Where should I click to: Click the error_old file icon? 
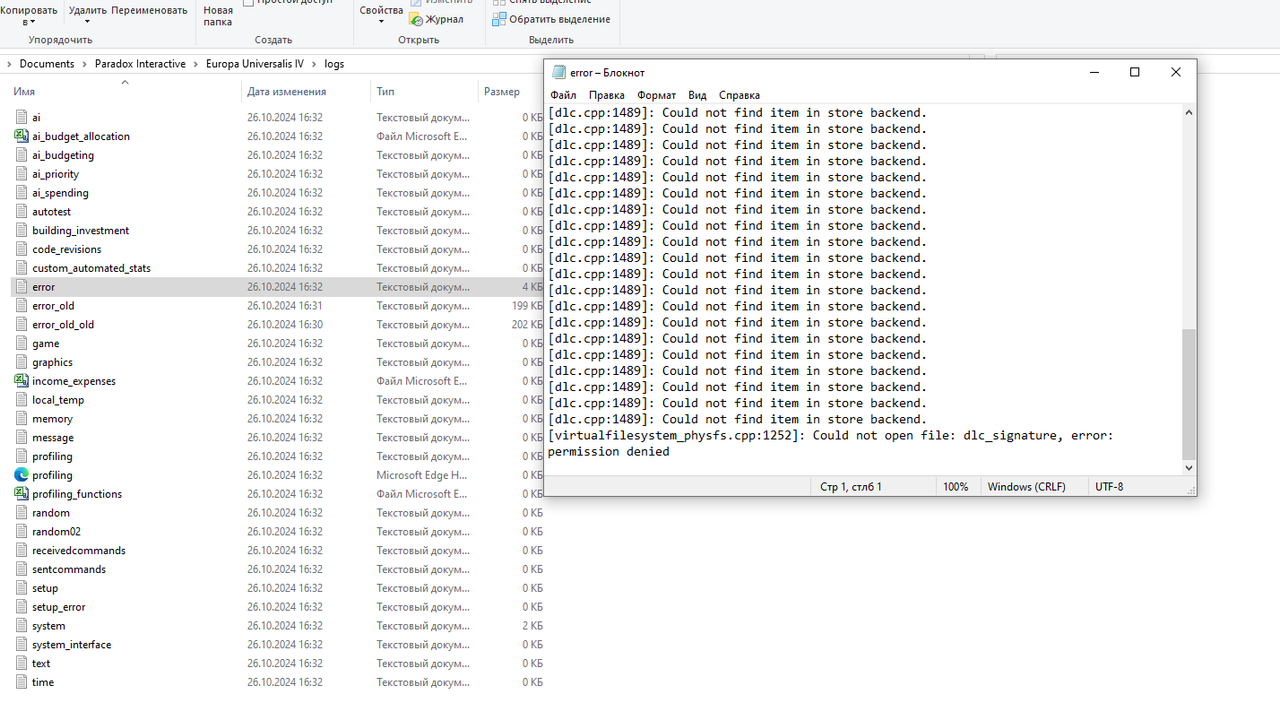[x=22, y=306]
